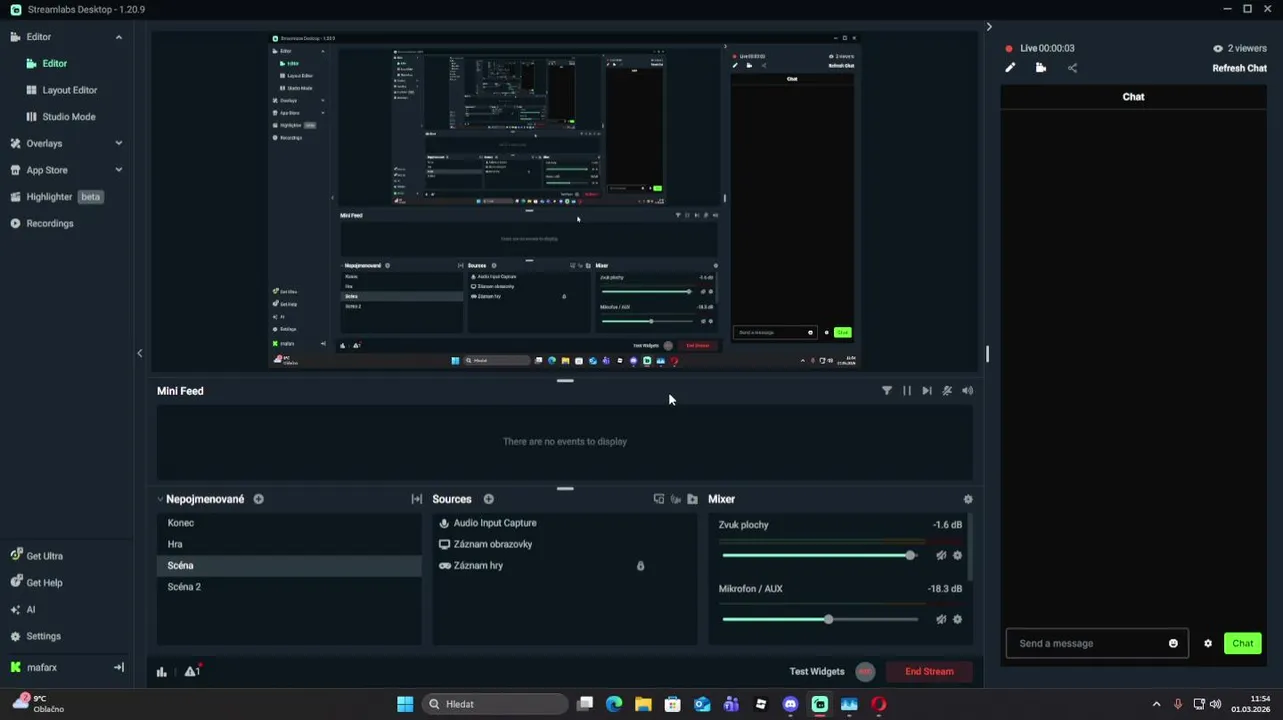The image size is (1283, 720).
Task: Click the Mixer panel scrollbar
Action: click(x=970, y=548)
